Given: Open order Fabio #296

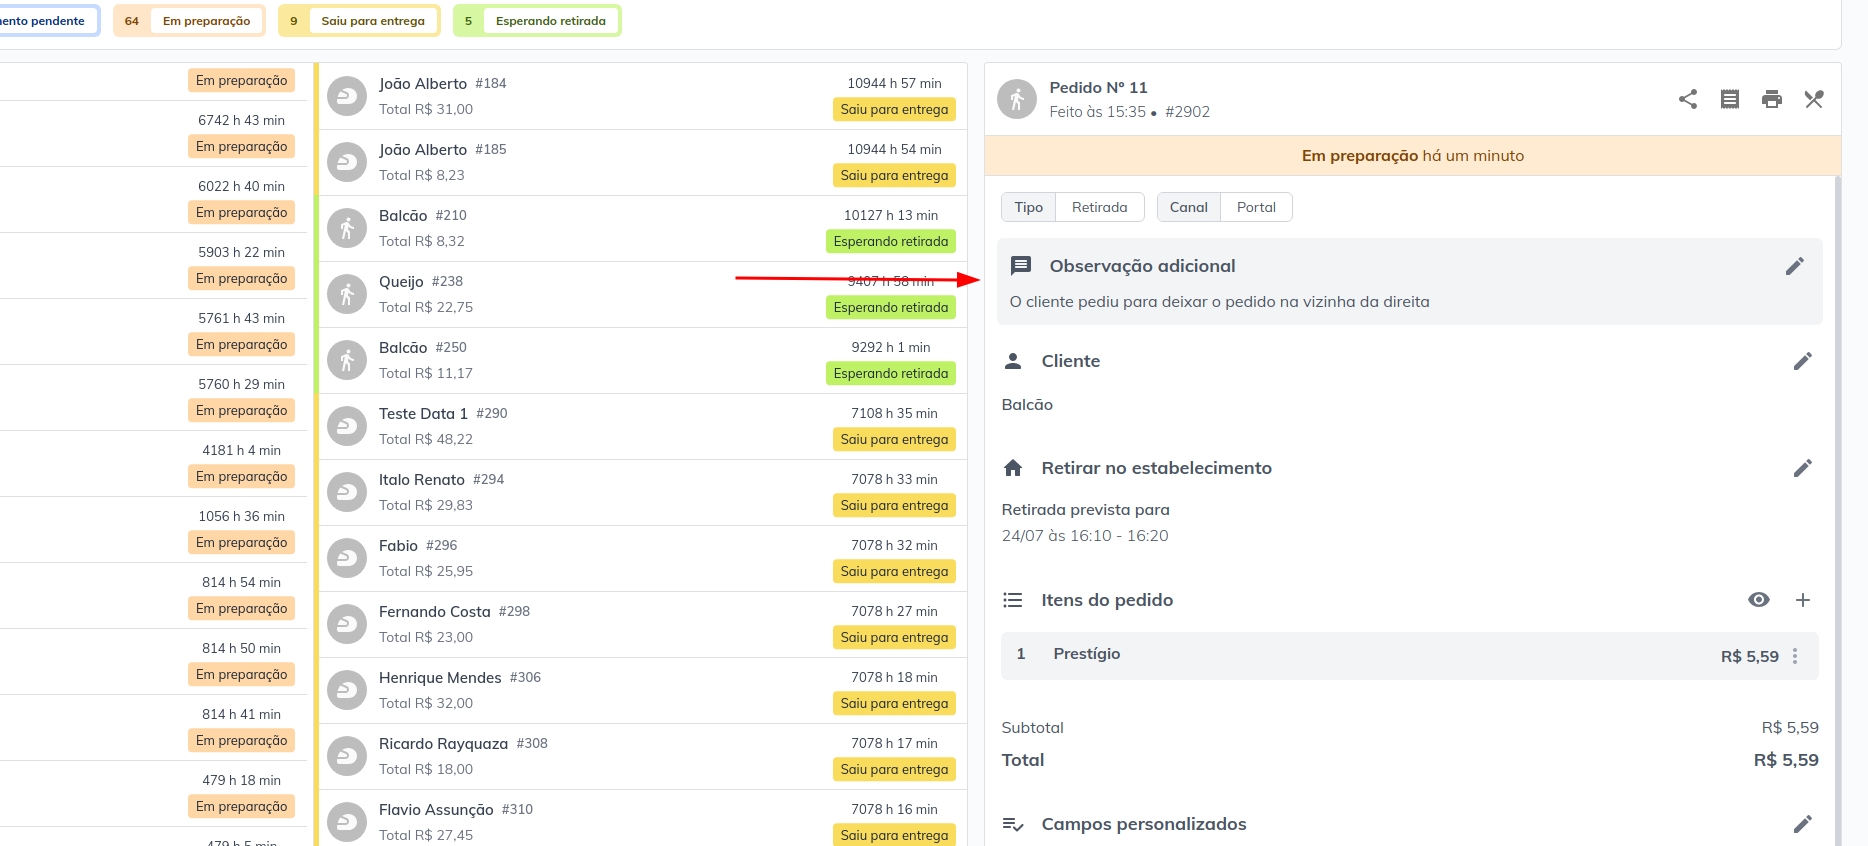Looking at the screenshot, I should [642, 559].
